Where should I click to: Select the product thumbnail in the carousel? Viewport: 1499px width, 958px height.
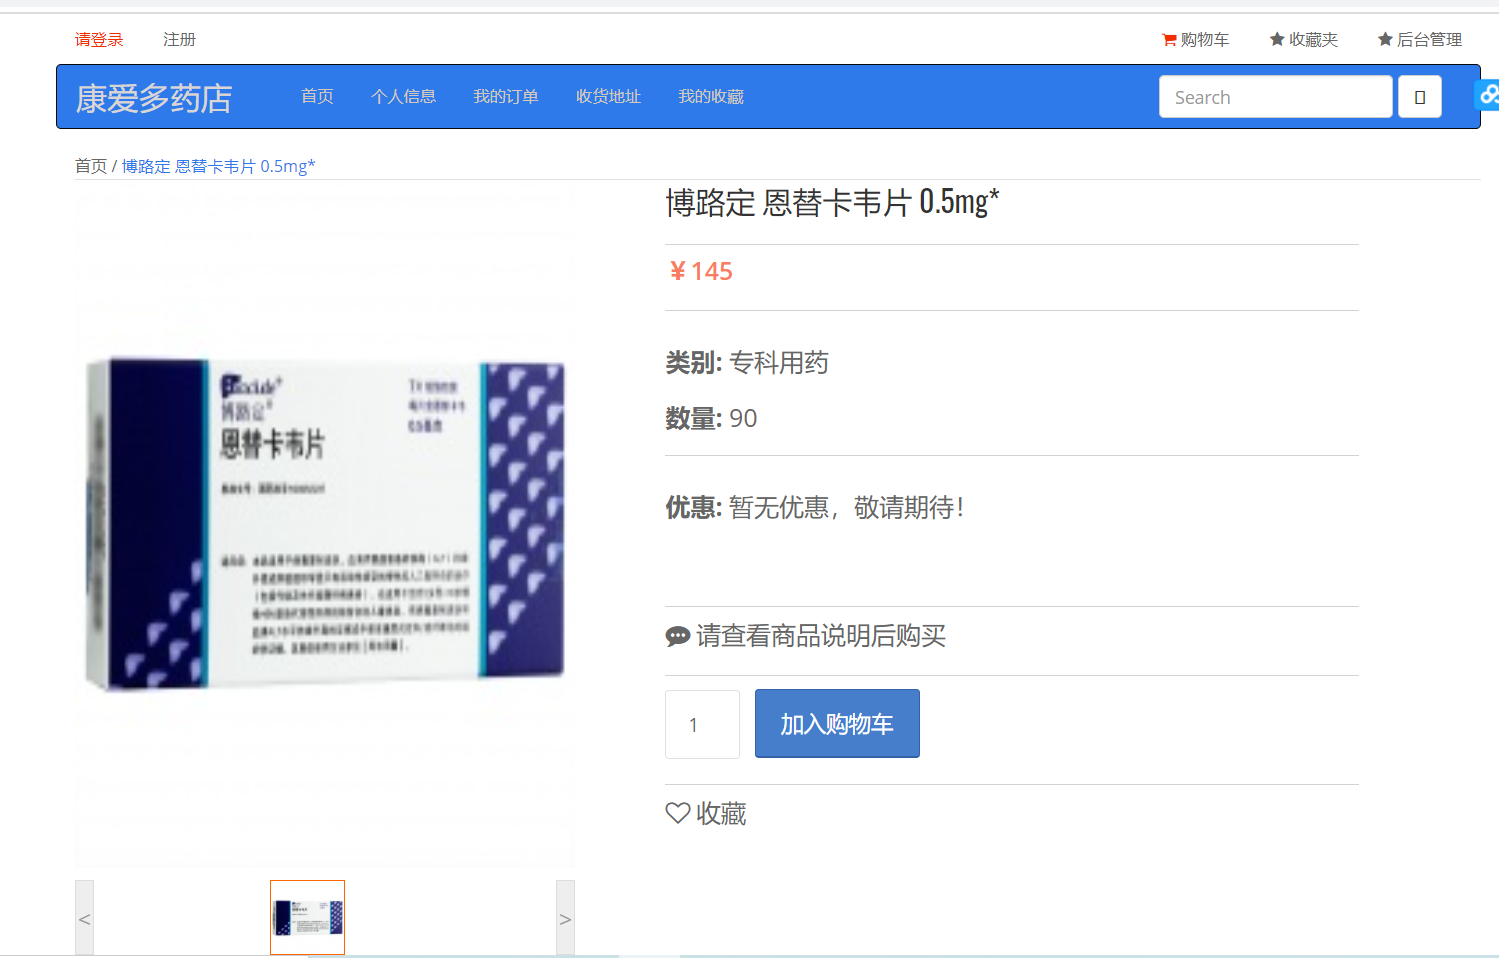(x=308, y=917)
